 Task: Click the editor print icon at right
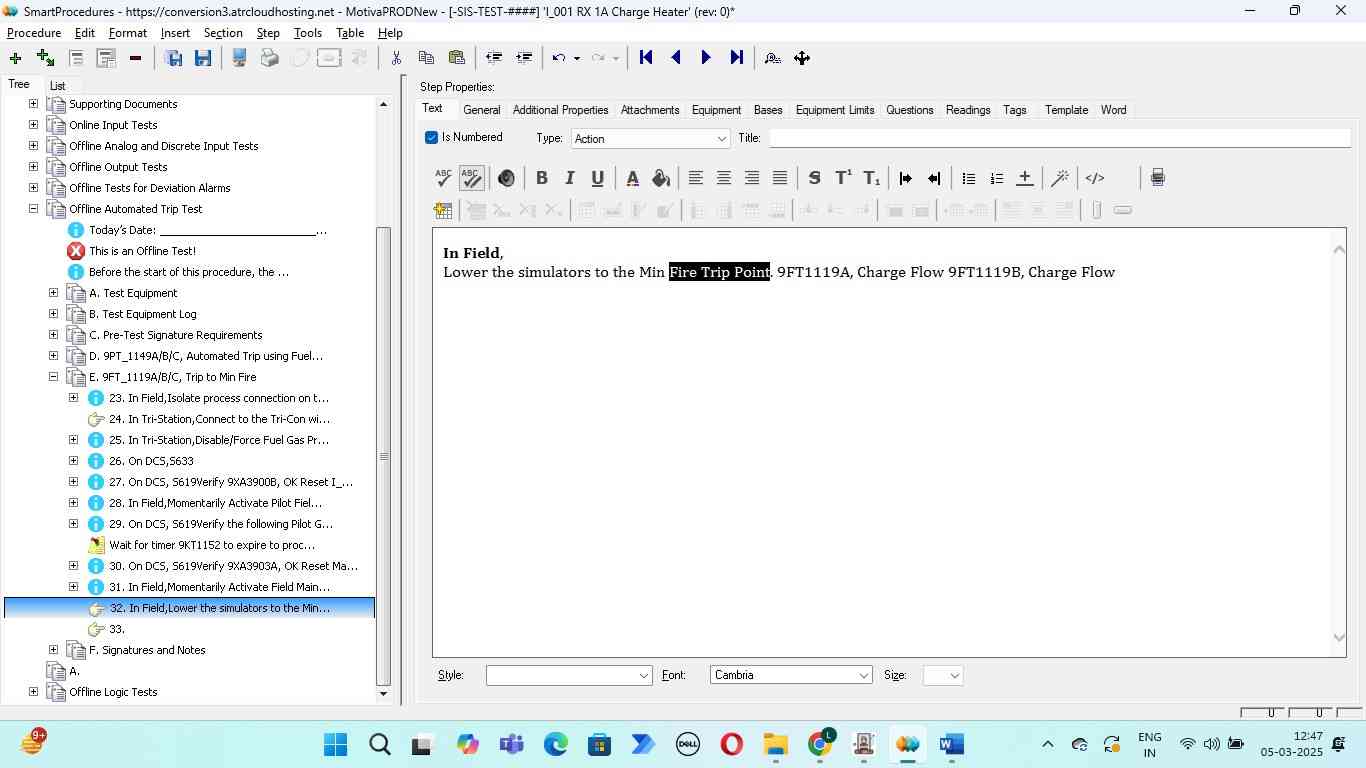pos(1157,178)
